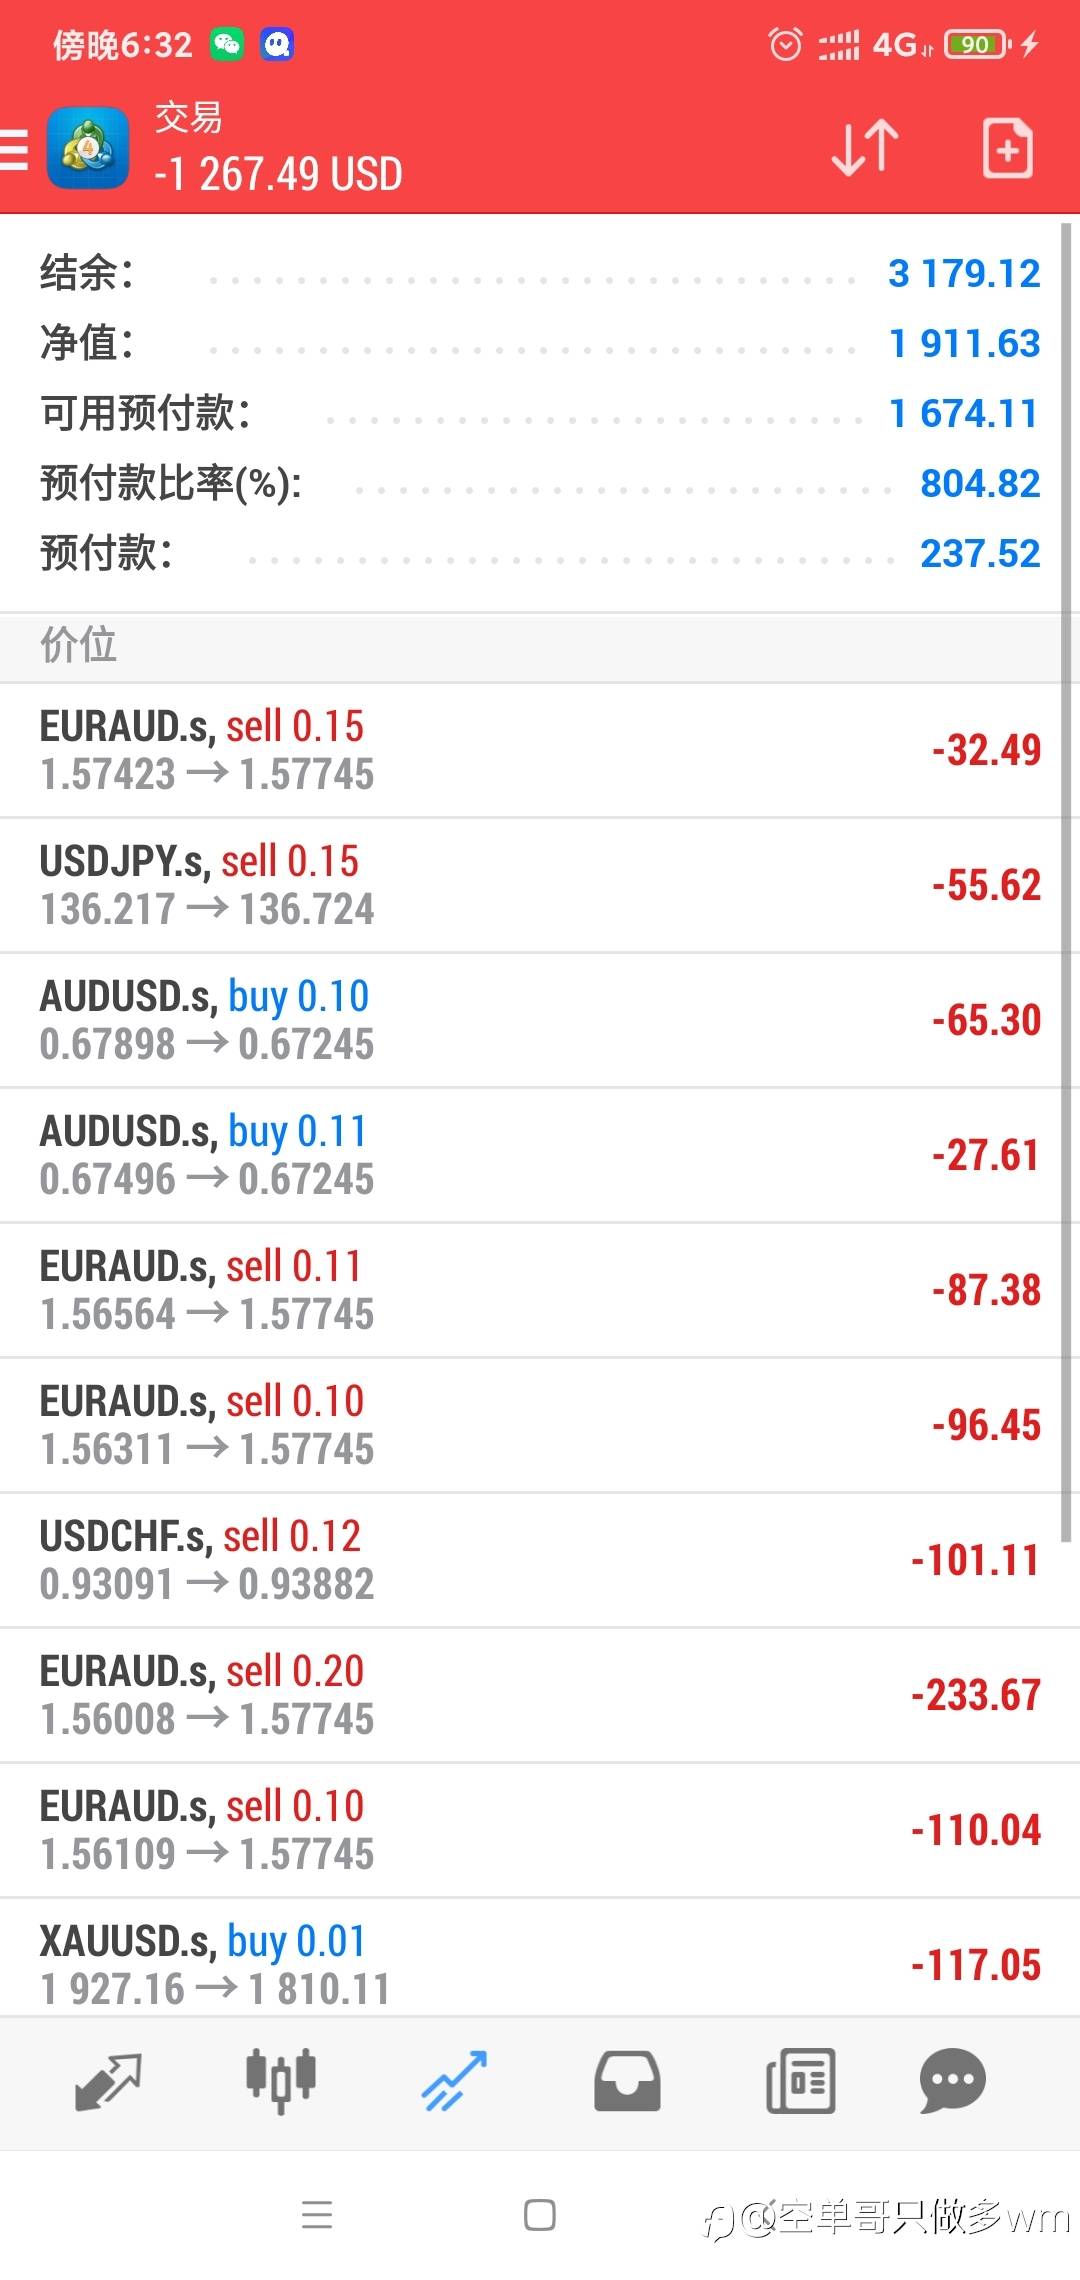
Task: Switch to the candlestick Chart tab
Action: tap(281, 2082)
